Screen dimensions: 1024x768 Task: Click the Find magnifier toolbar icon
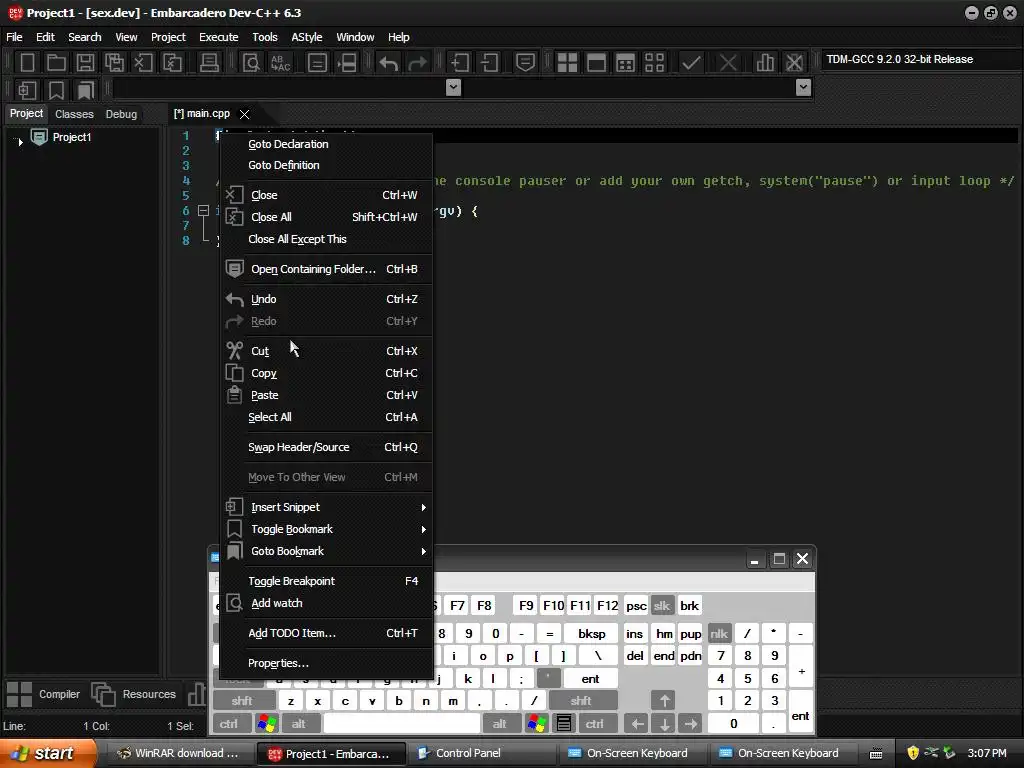coord(251,63)
